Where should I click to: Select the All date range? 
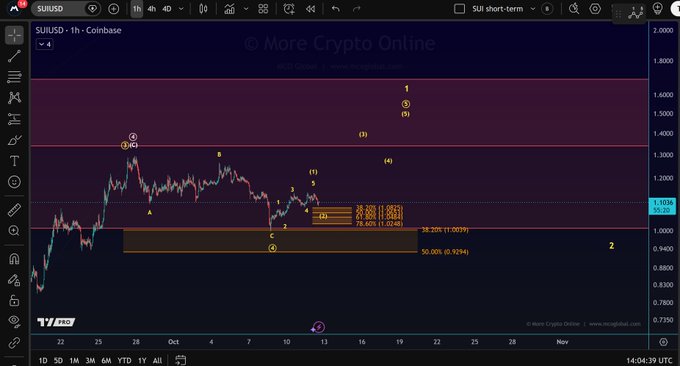point(157,360)
